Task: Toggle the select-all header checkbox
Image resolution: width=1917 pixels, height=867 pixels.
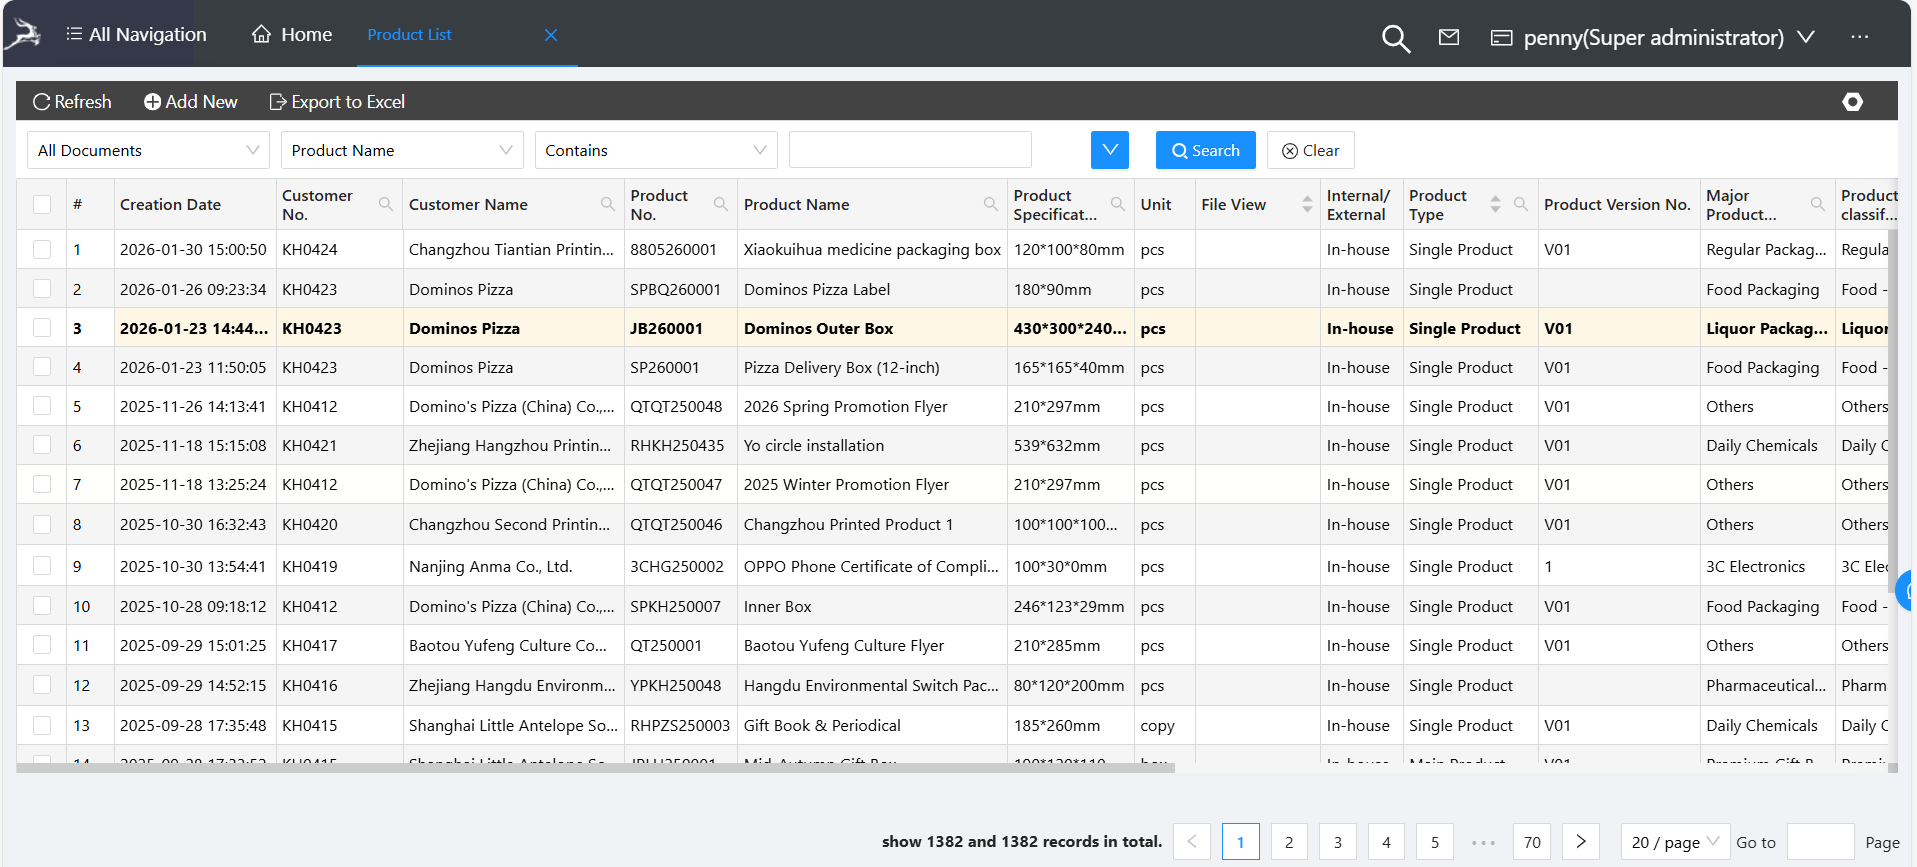Action: click(42, 204)
